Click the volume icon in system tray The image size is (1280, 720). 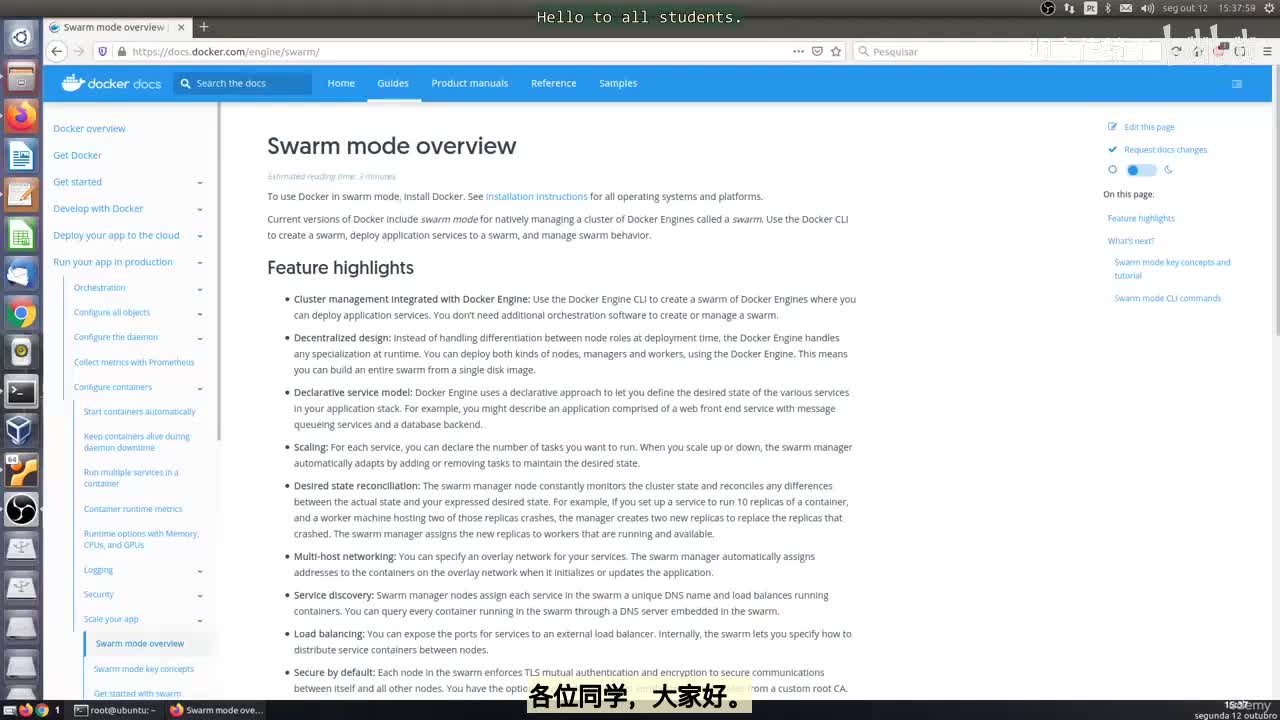[x=1146, y=8]
